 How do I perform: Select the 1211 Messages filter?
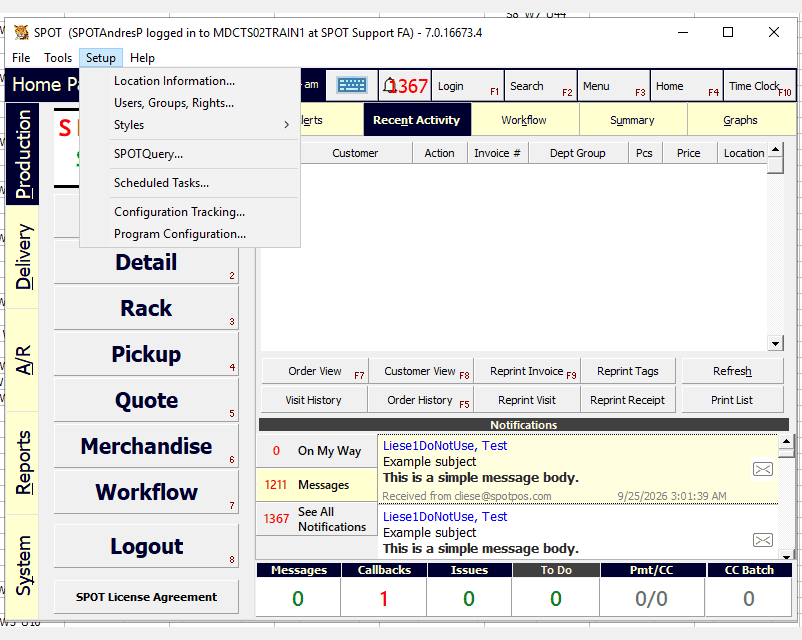tap(317, 484)
